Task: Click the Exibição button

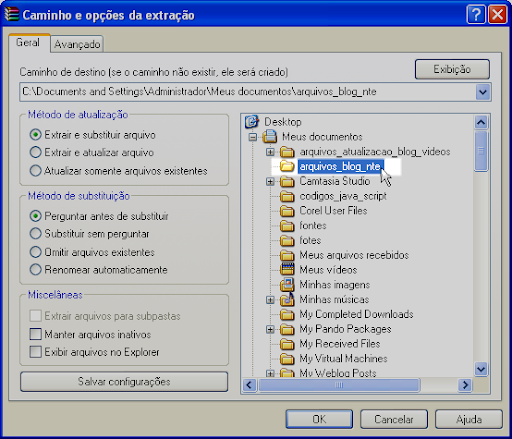Action: click(452, 69)
